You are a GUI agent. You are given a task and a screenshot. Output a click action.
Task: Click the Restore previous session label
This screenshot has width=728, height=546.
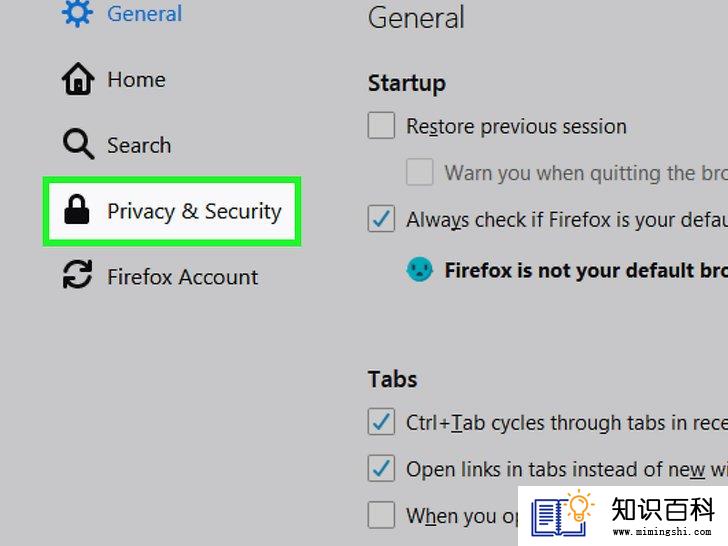(516, 126)
